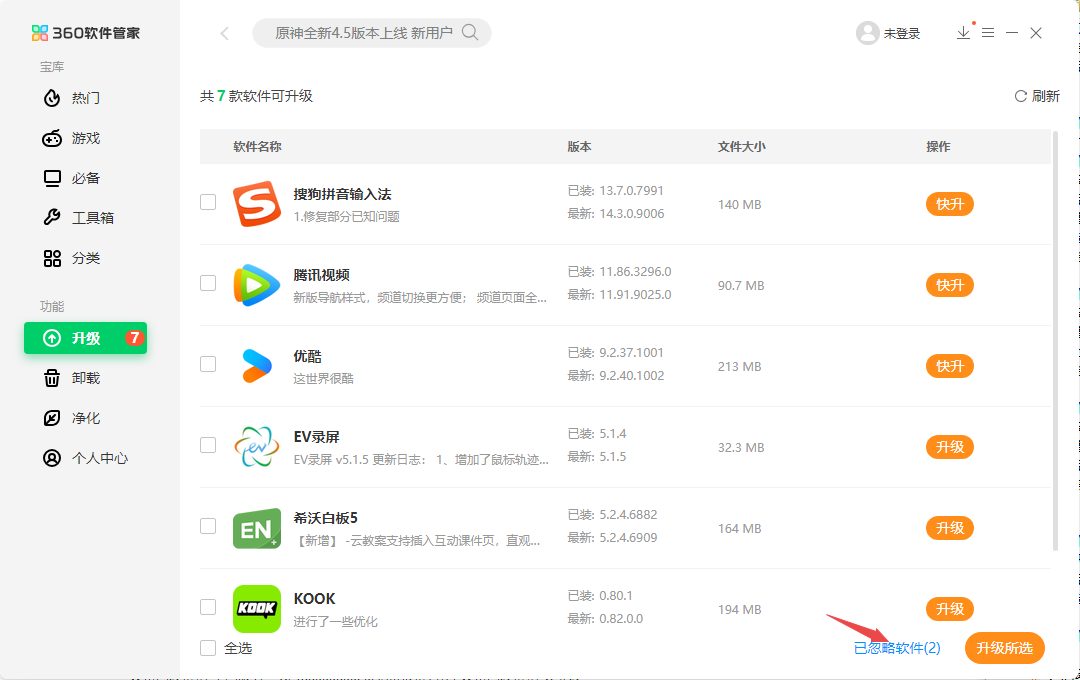Click the 优酷 app icon
The width and height of the screenshot is (1080, 680).
coord(257,366)
